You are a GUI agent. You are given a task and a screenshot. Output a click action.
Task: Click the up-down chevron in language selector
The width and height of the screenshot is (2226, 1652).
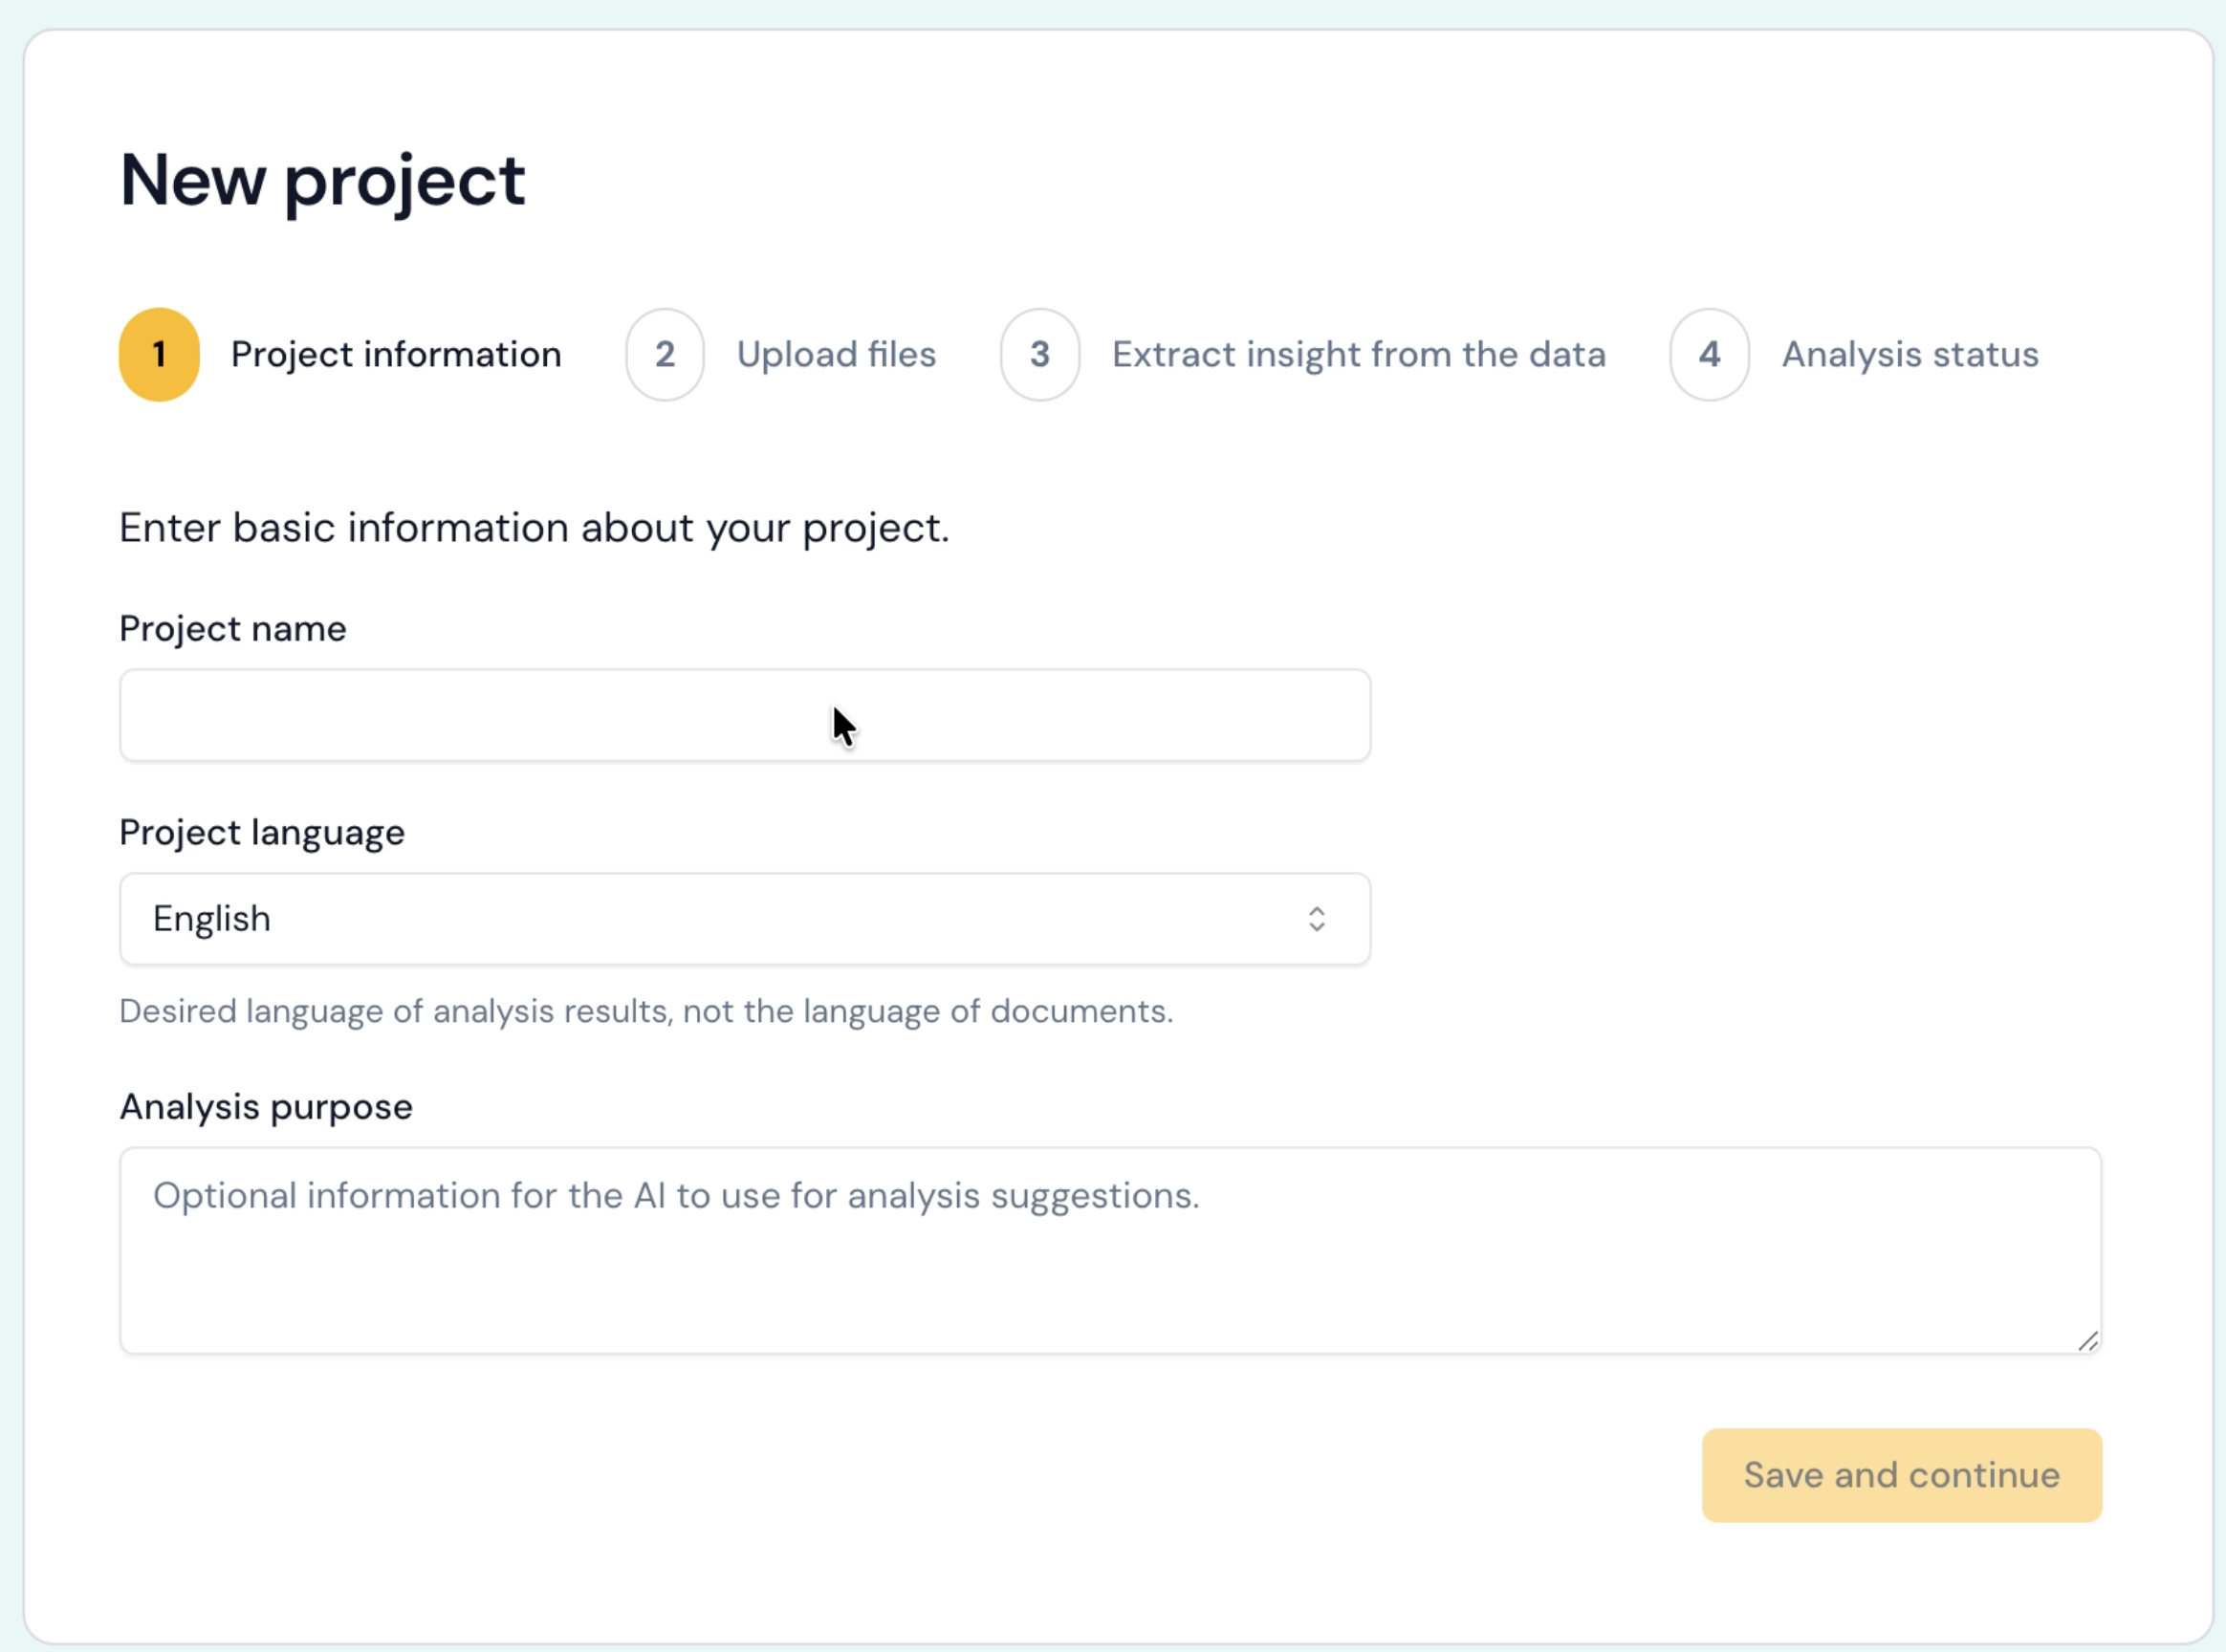(1319, 918)
